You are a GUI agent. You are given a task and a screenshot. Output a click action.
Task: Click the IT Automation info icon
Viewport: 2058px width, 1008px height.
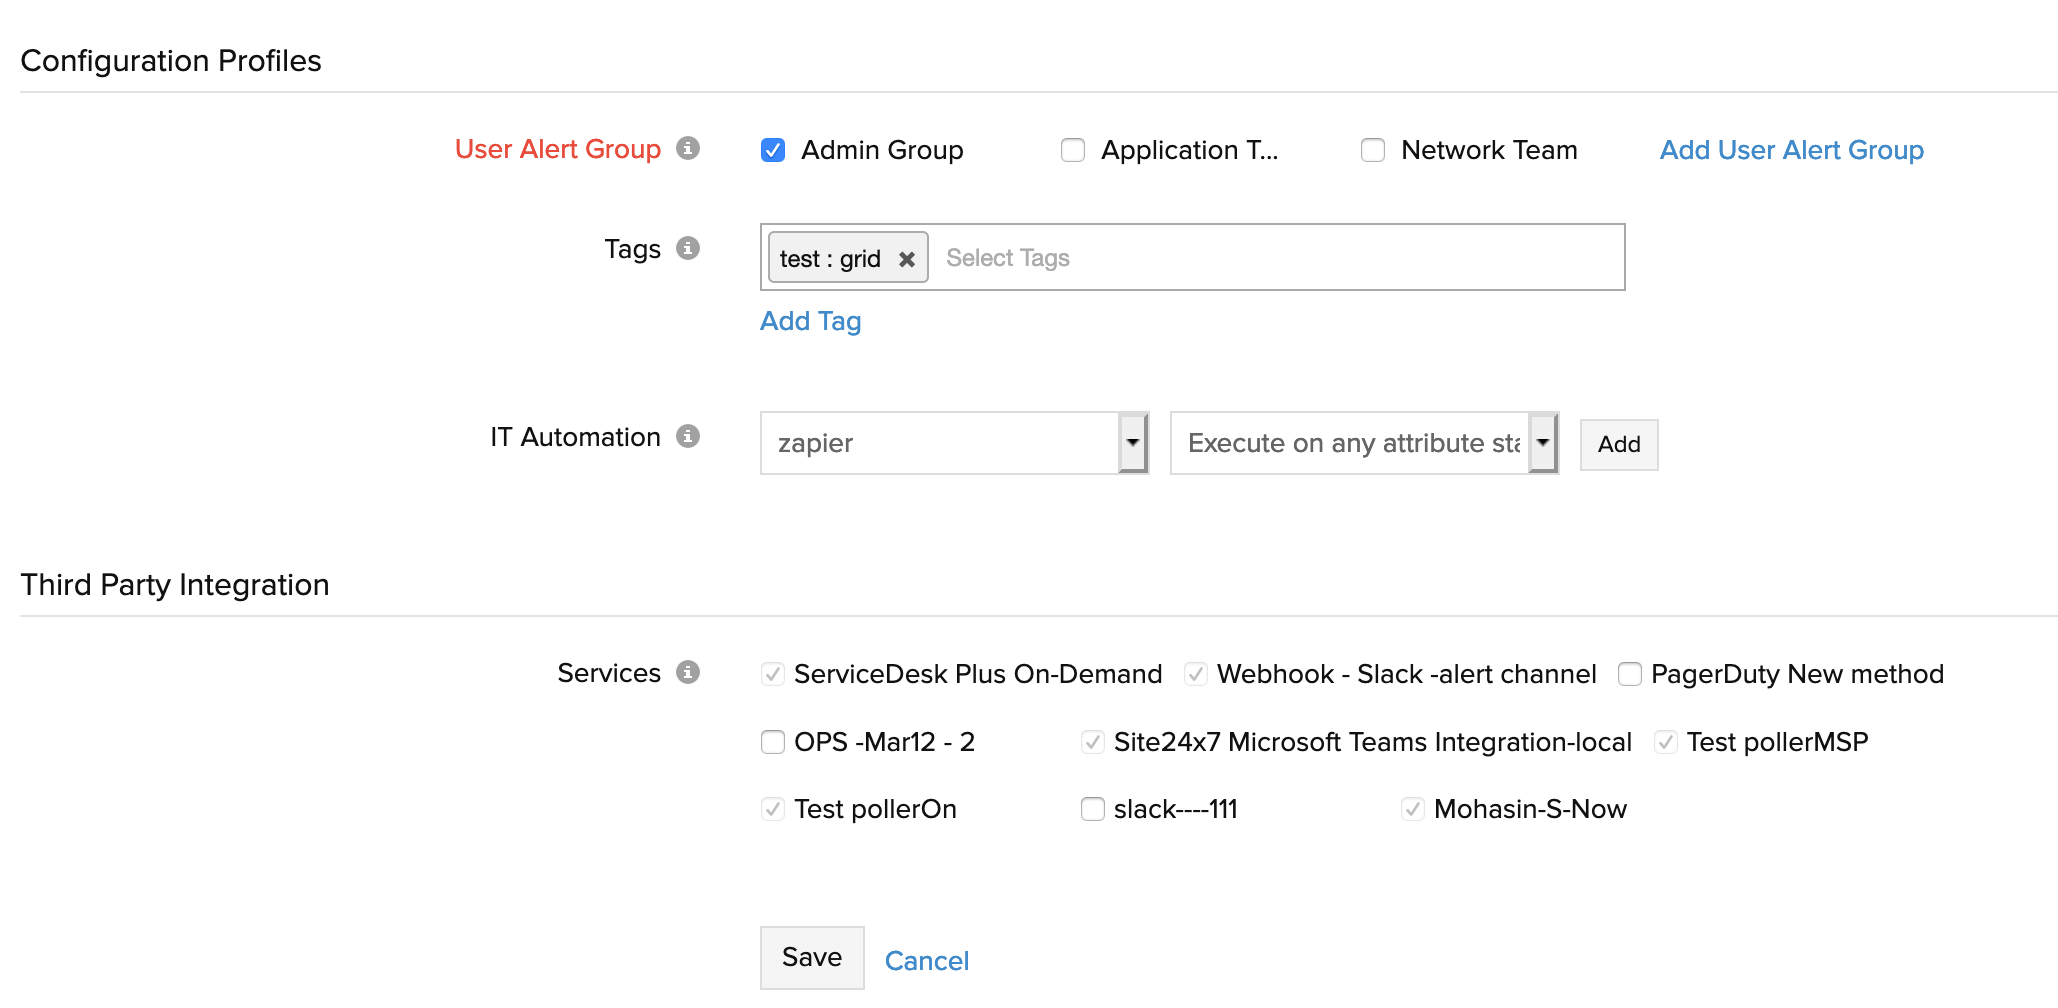coord(687,436)
